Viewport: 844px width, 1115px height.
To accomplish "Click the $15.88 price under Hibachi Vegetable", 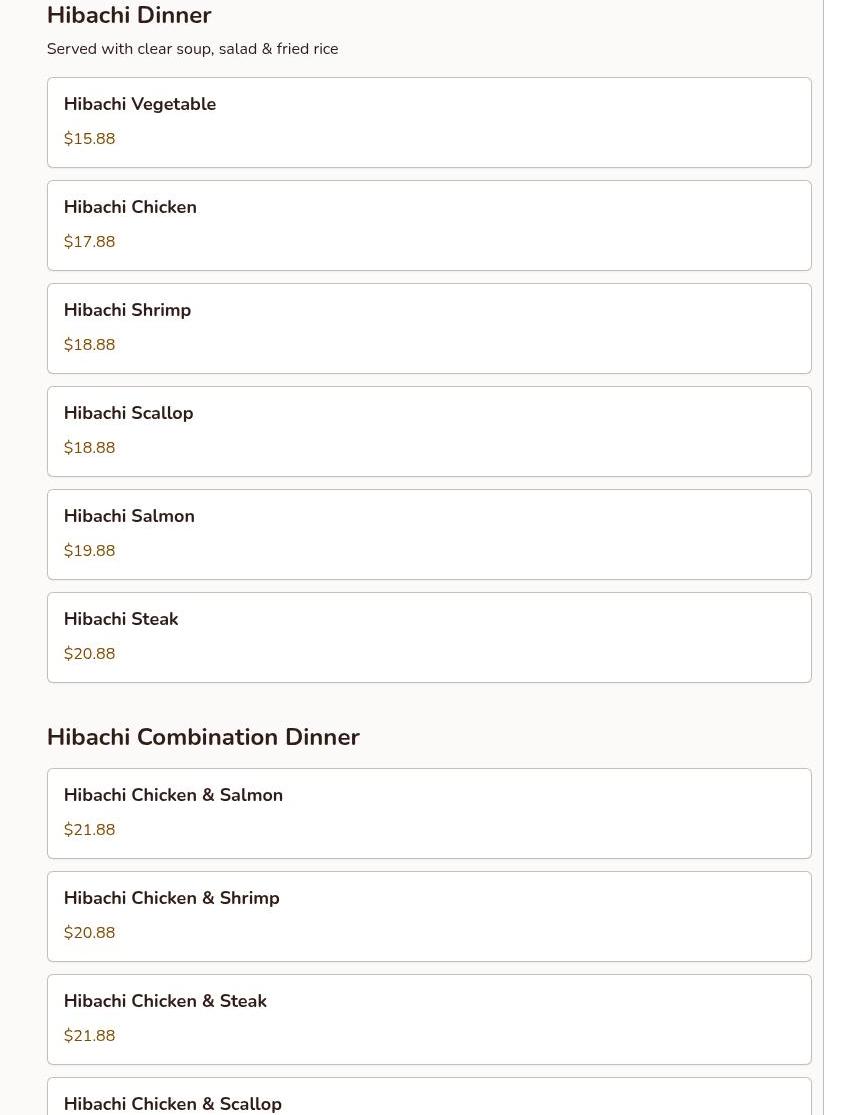I will click(x=90, y=139).
